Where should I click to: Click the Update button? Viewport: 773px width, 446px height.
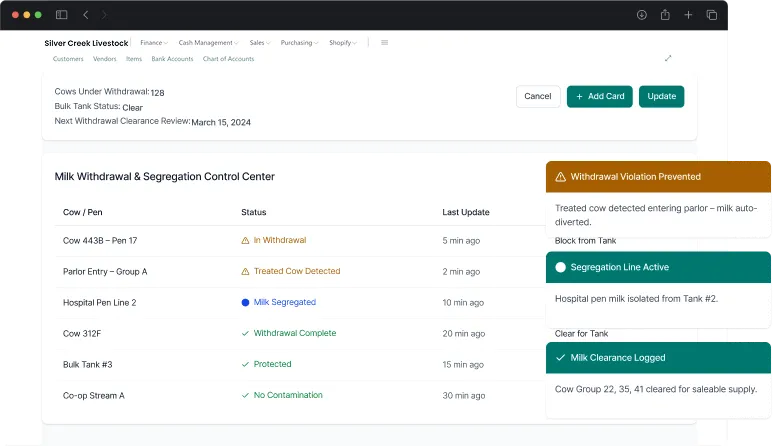pyautogui.click(x=661, y=96)
